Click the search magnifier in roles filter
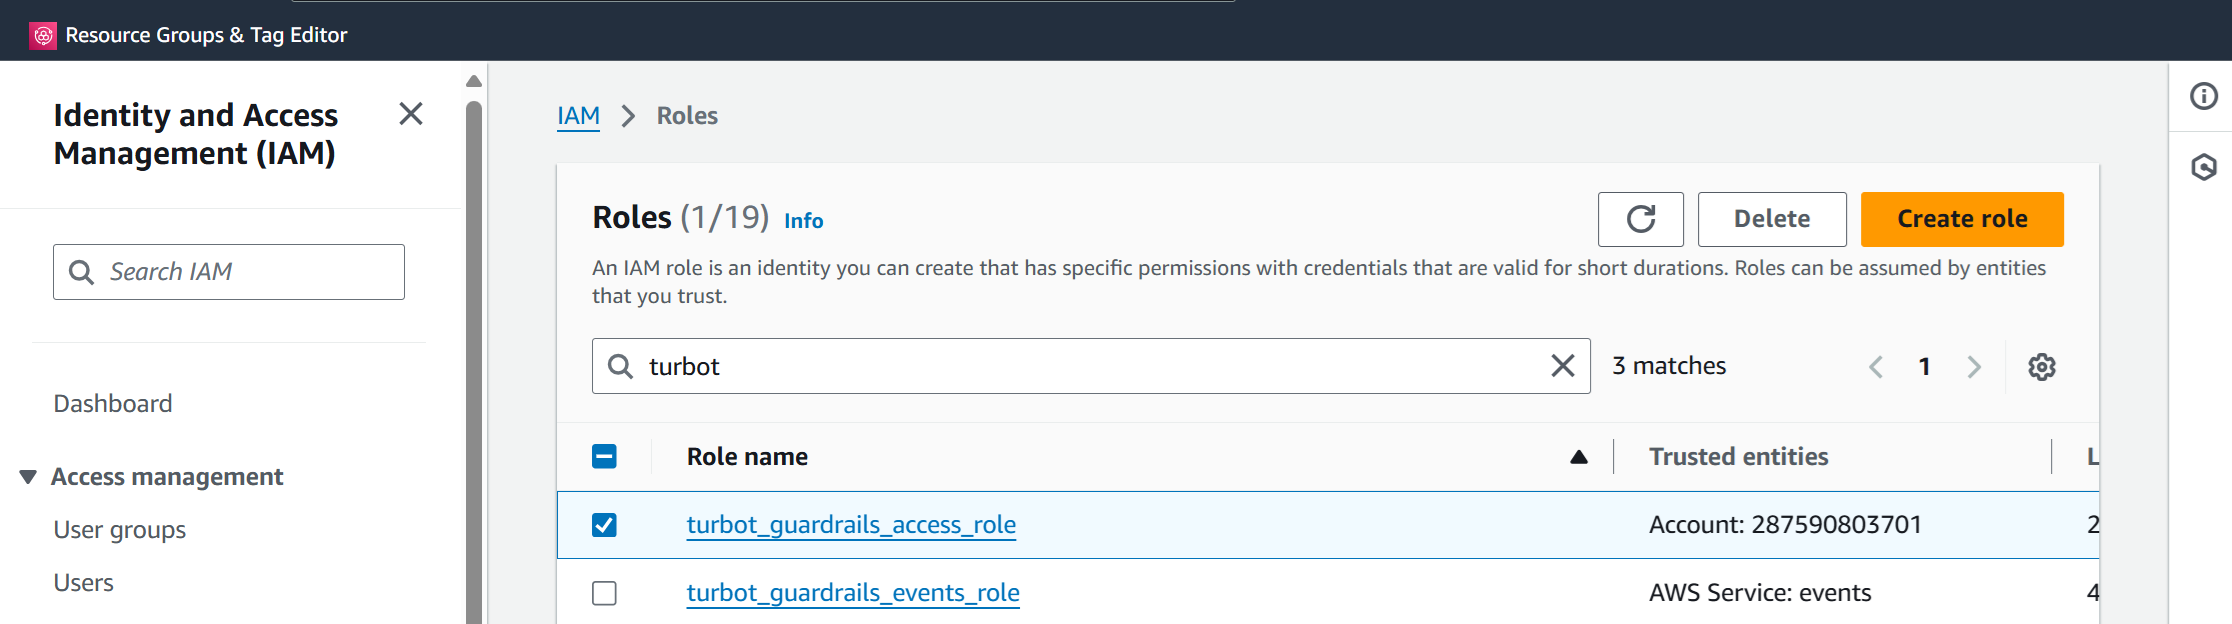The image size is (2232, 624). 620,366
